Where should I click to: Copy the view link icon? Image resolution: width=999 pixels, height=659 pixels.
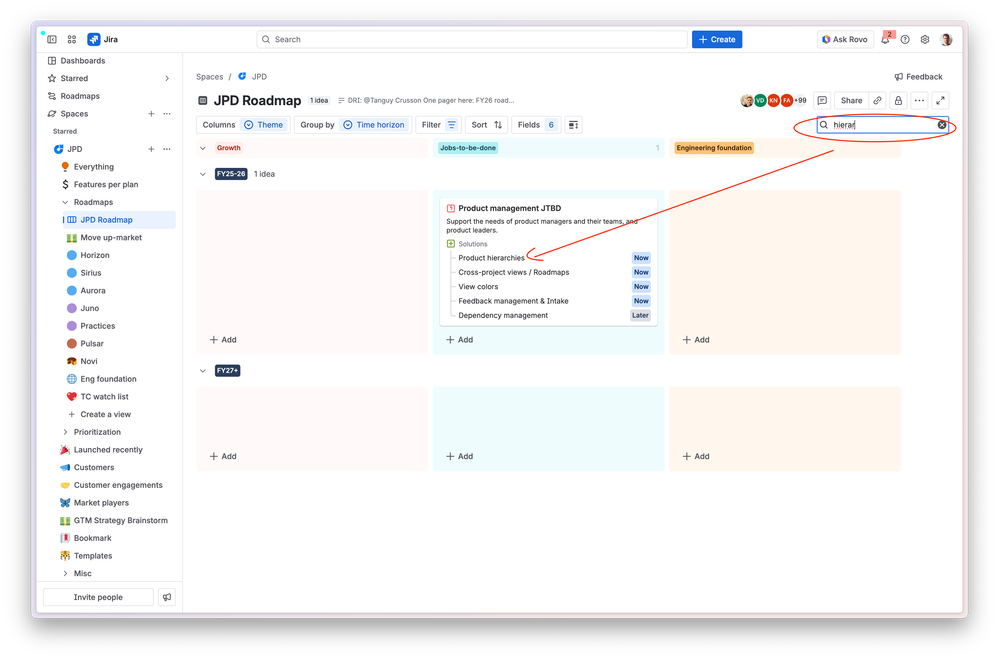[x=877, y=101]
